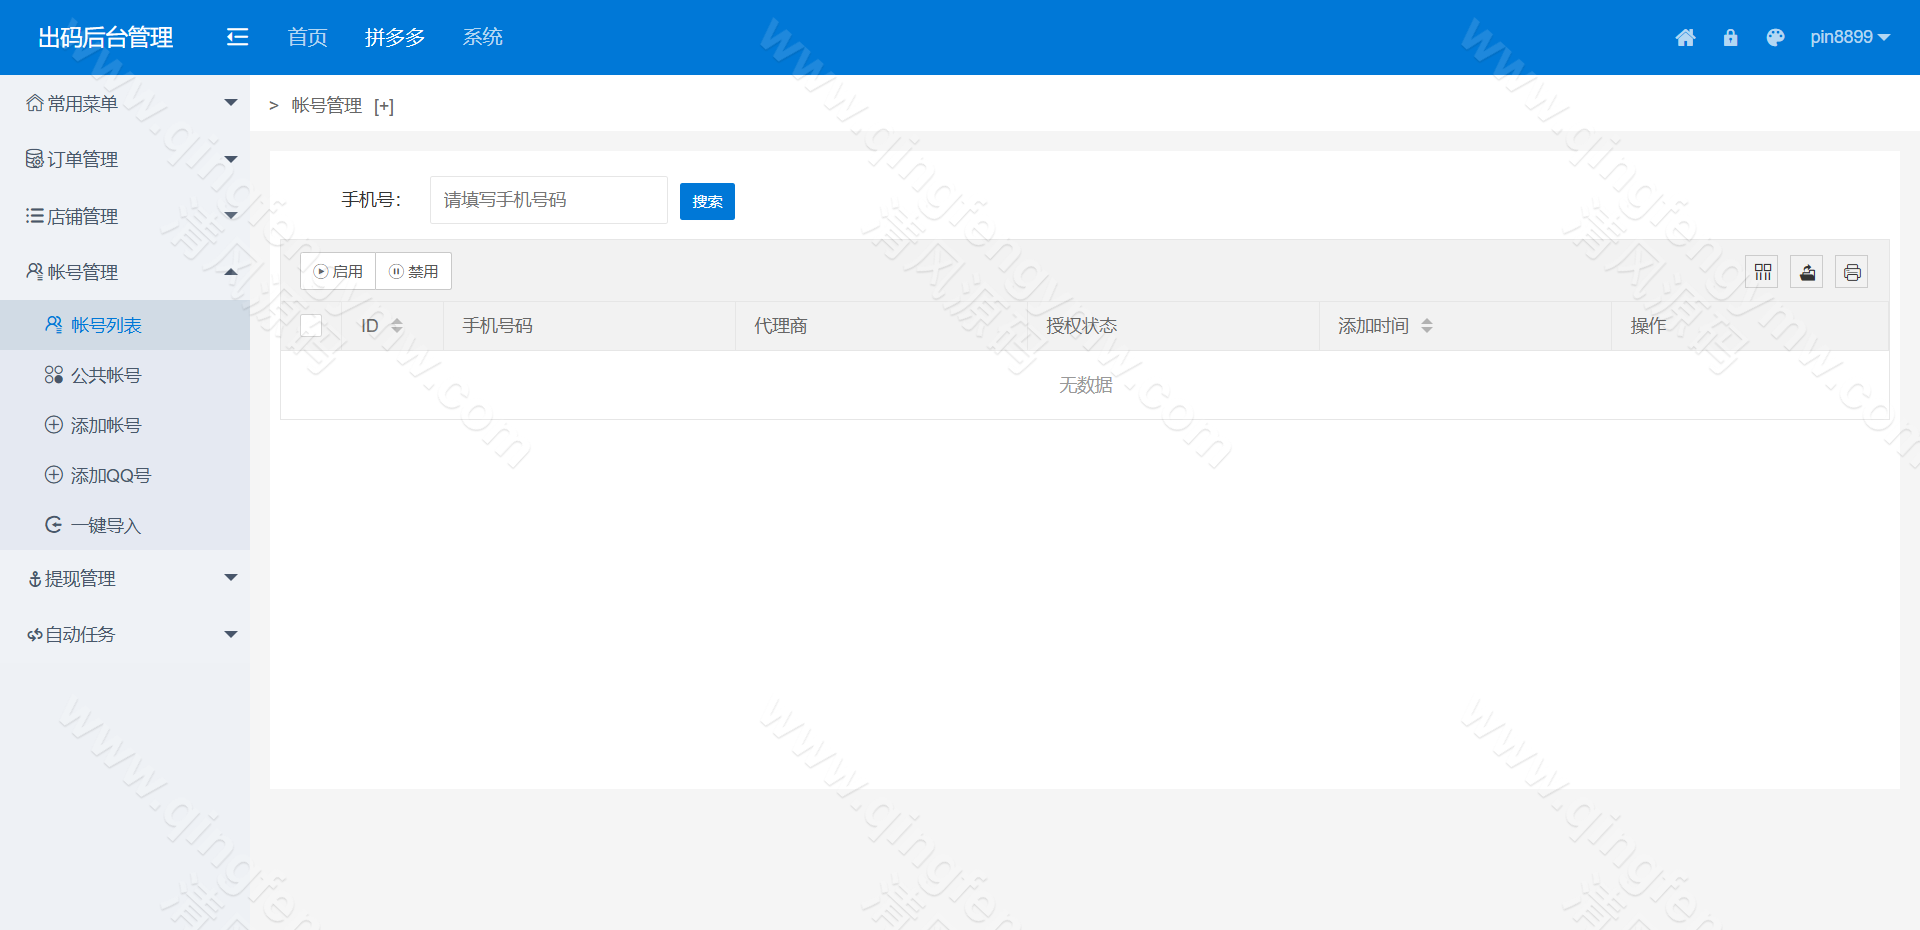This screenshot has width=1920, height=930.
Task: Click the print table icon
Action: 1852,272
